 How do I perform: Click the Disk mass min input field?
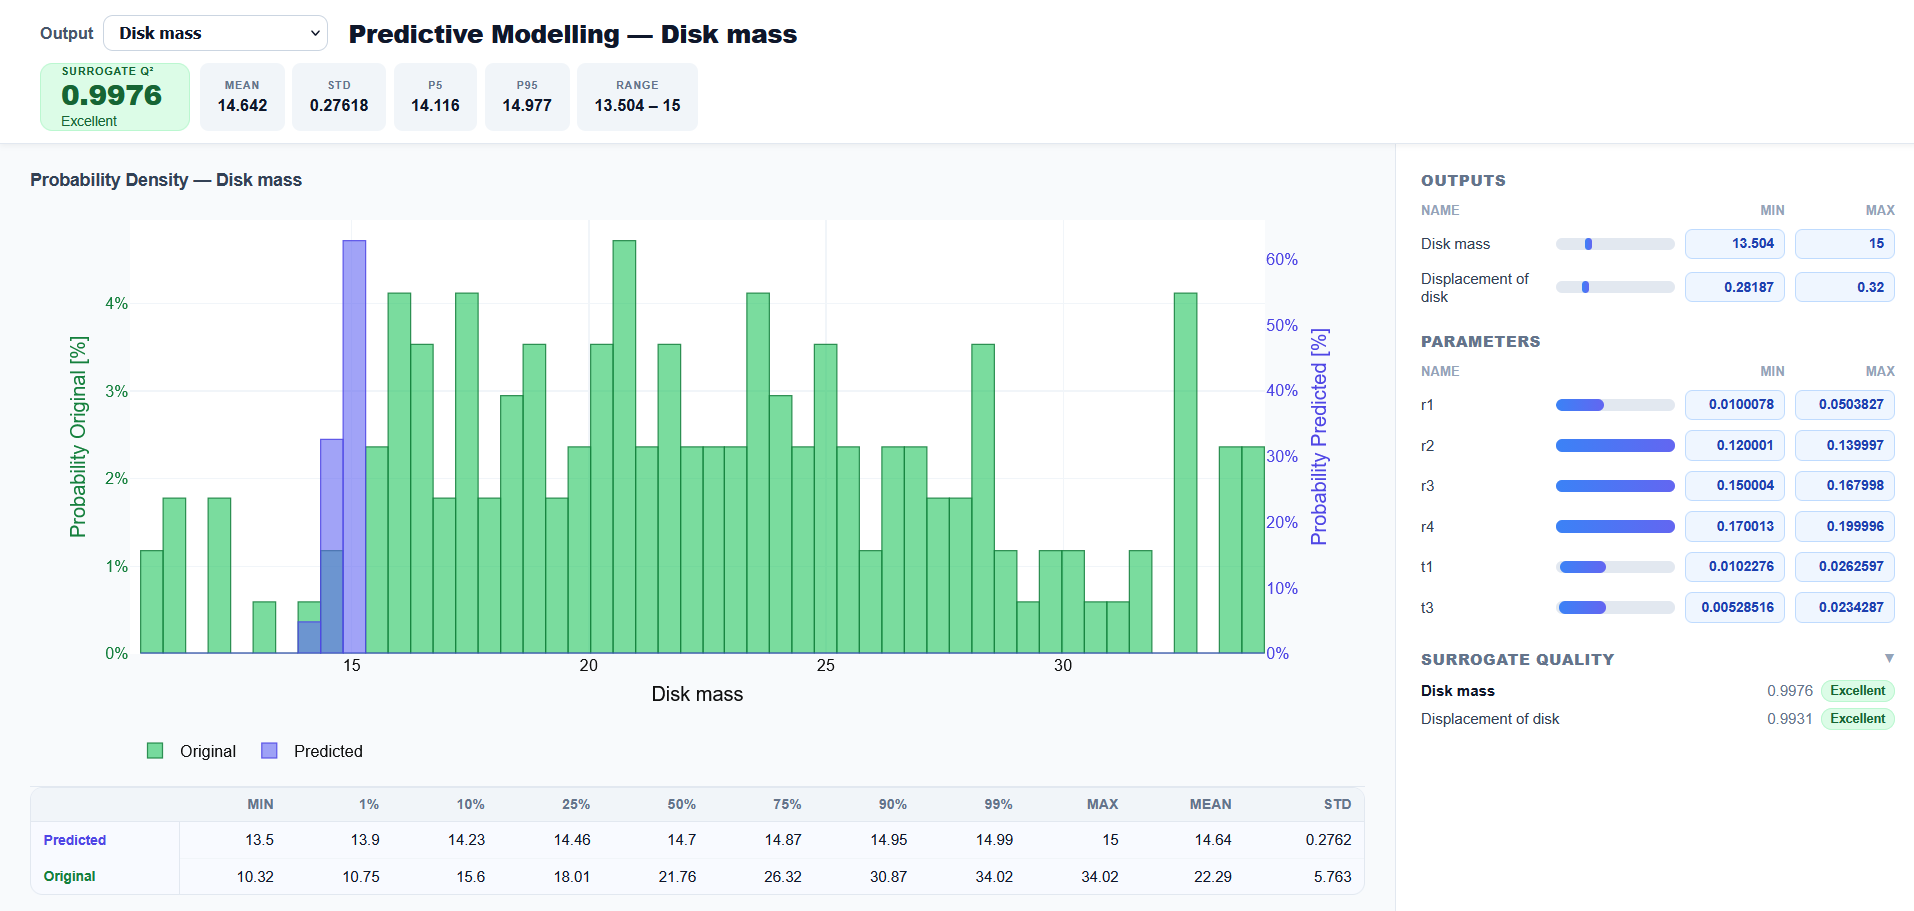[x=1734, y=244]
